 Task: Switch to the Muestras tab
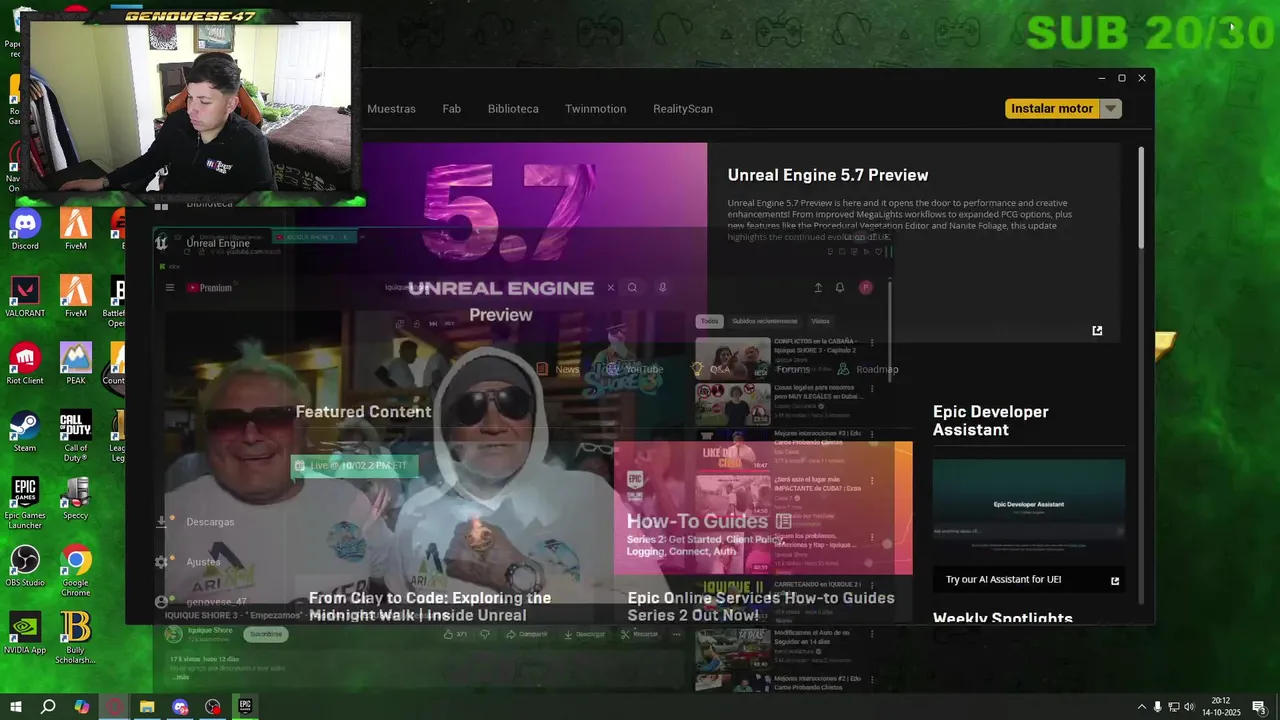(x=391, y=109)
